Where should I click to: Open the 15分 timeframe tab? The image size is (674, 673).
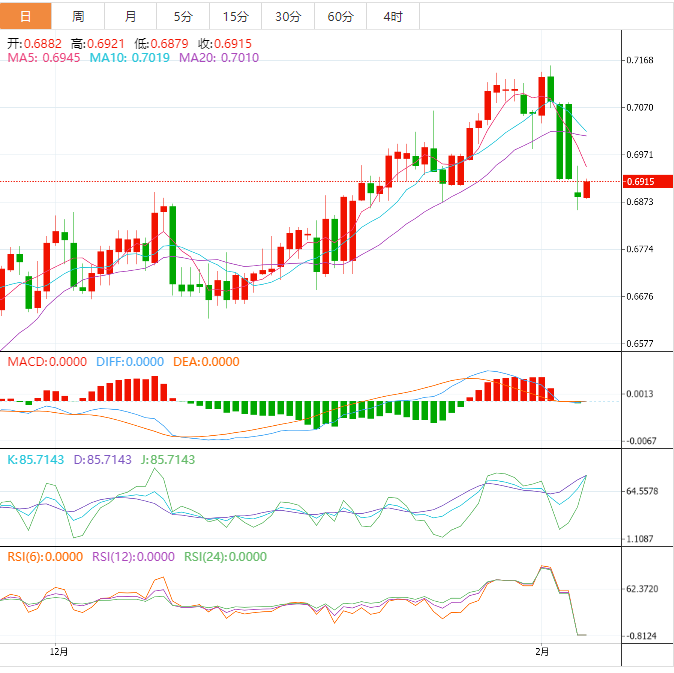click(236, 16)
